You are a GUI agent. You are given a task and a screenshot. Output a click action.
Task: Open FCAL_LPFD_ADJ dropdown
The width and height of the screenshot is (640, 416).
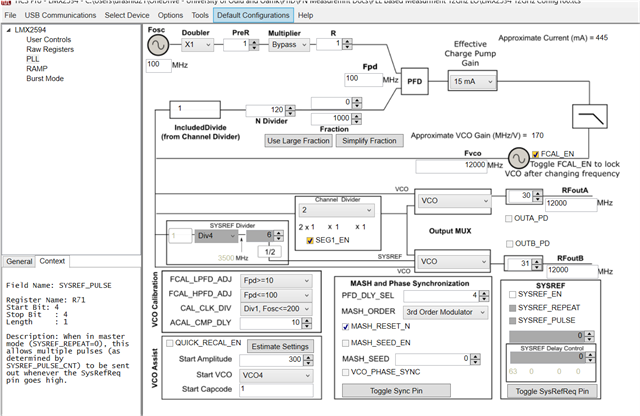tap(276, 280)
